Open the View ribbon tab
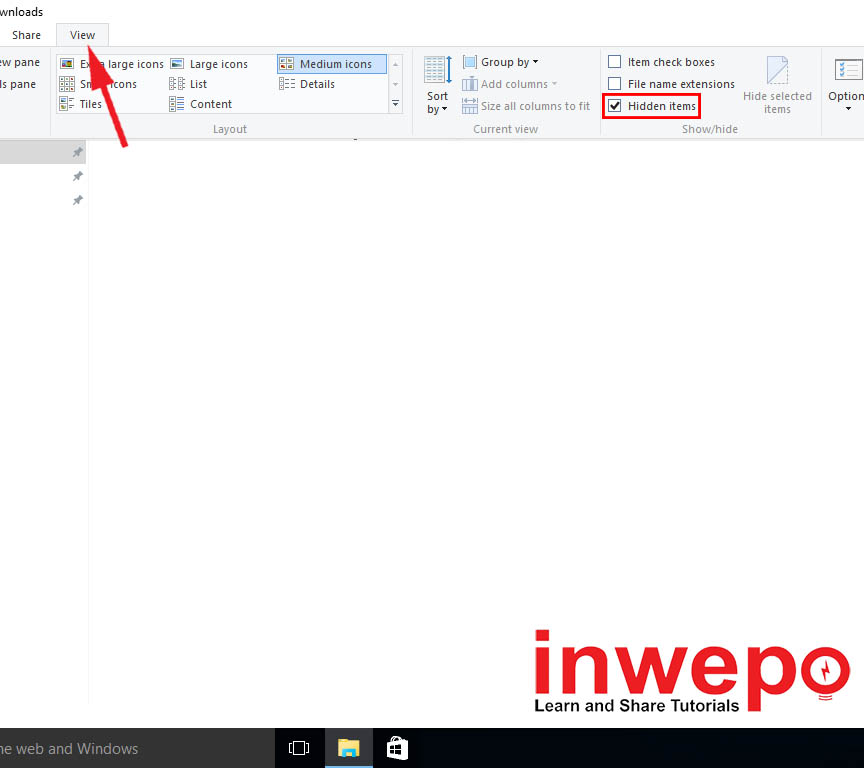The height and width of the screenshot is (768, 864). tap(82, 35)
